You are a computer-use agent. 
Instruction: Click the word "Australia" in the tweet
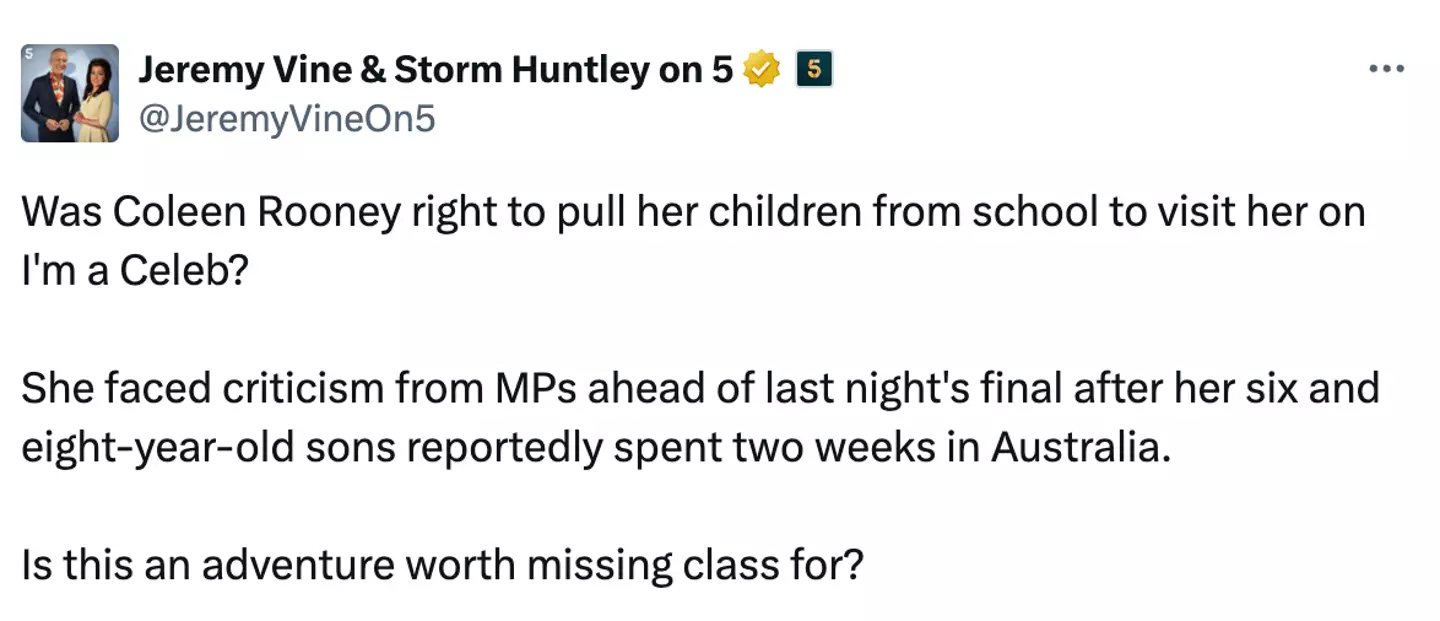coord(1078,447)
